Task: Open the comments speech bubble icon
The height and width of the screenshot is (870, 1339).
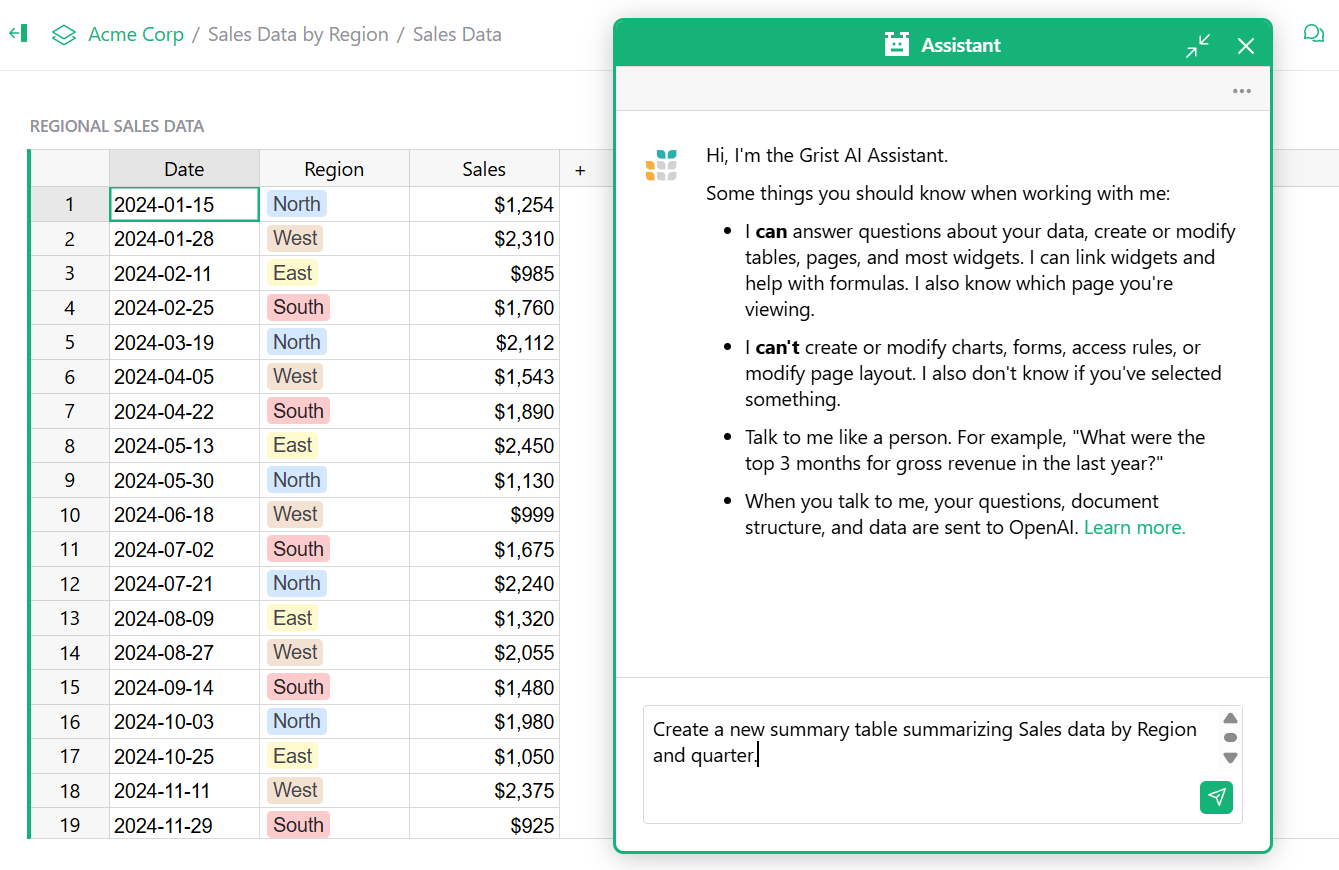Action: click(x=1313, y=34)
